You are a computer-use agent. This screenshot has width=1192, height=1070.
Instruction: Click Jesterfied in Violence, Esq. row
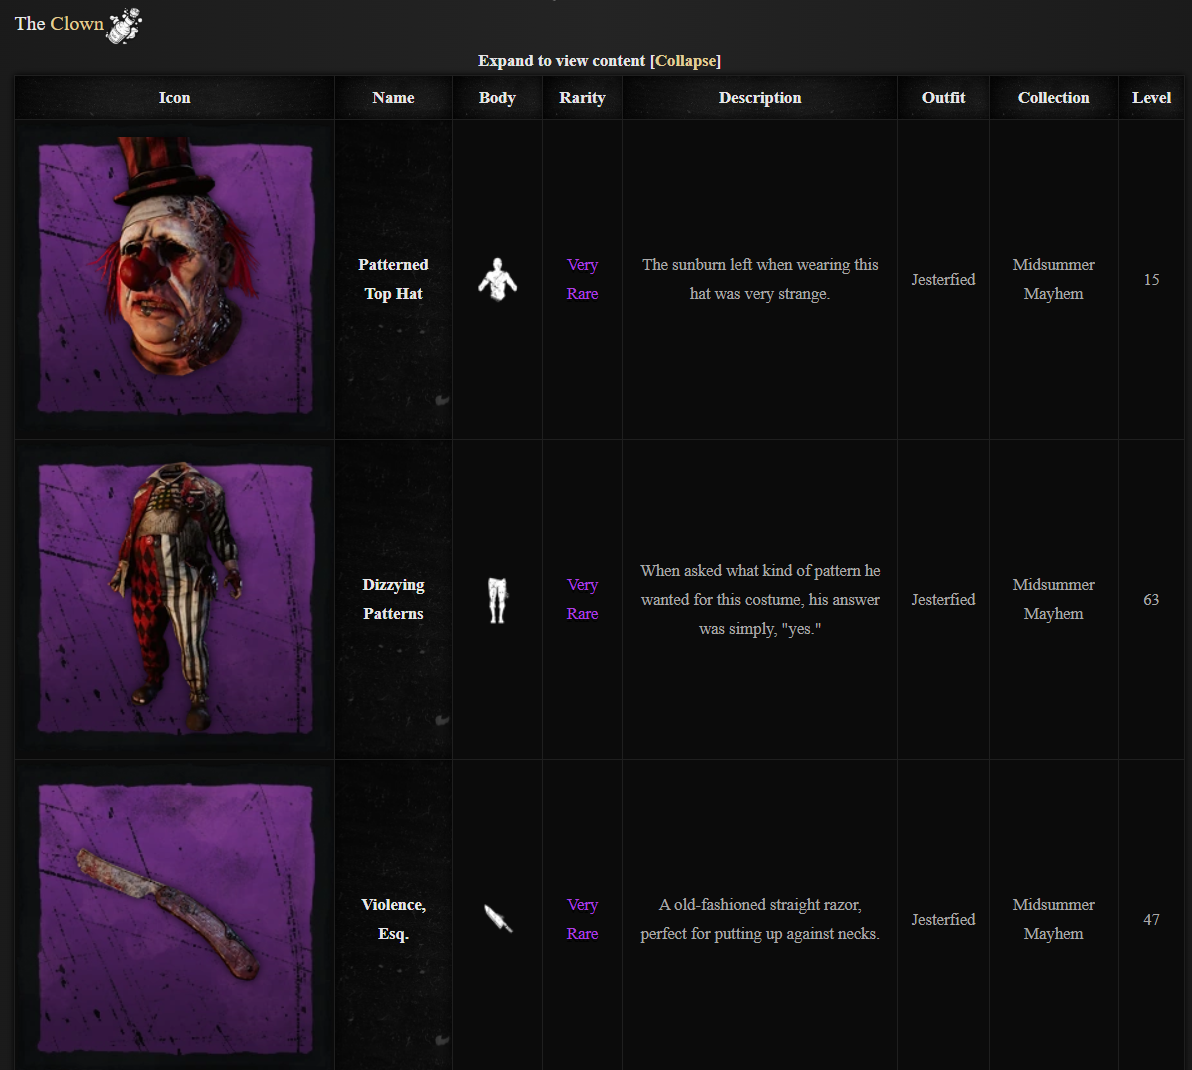[x=943, y=920]
